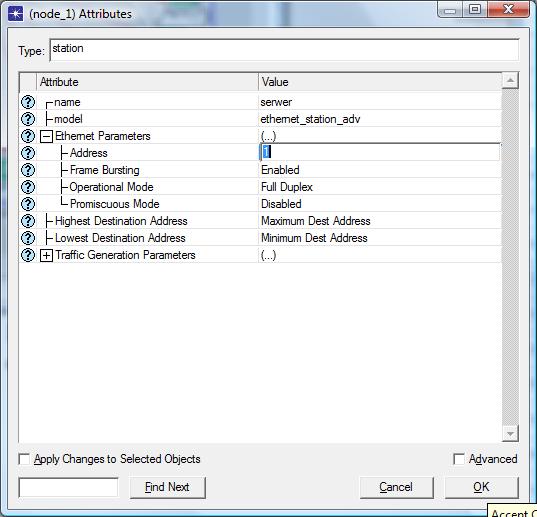
Task: Show help for Operational Mode
Action: point(28,187)
